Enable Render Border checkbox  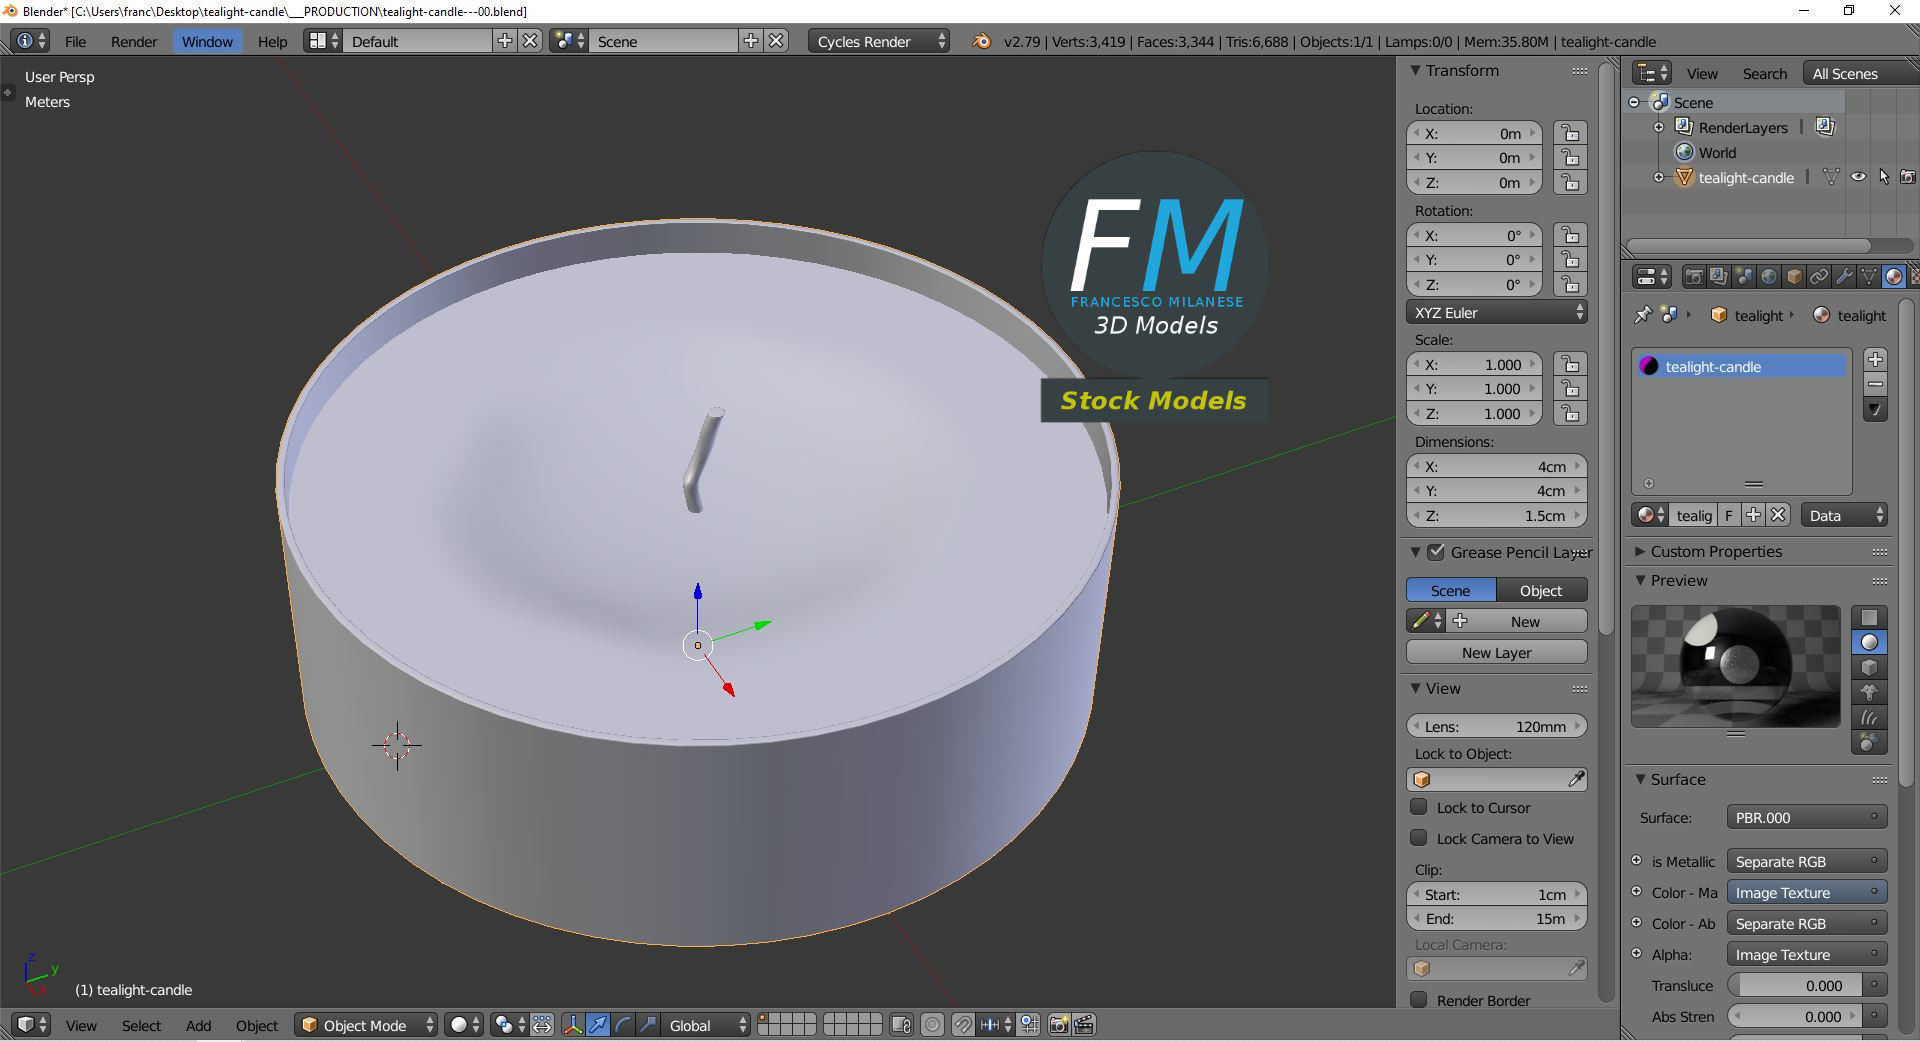coord(1418,1000)
